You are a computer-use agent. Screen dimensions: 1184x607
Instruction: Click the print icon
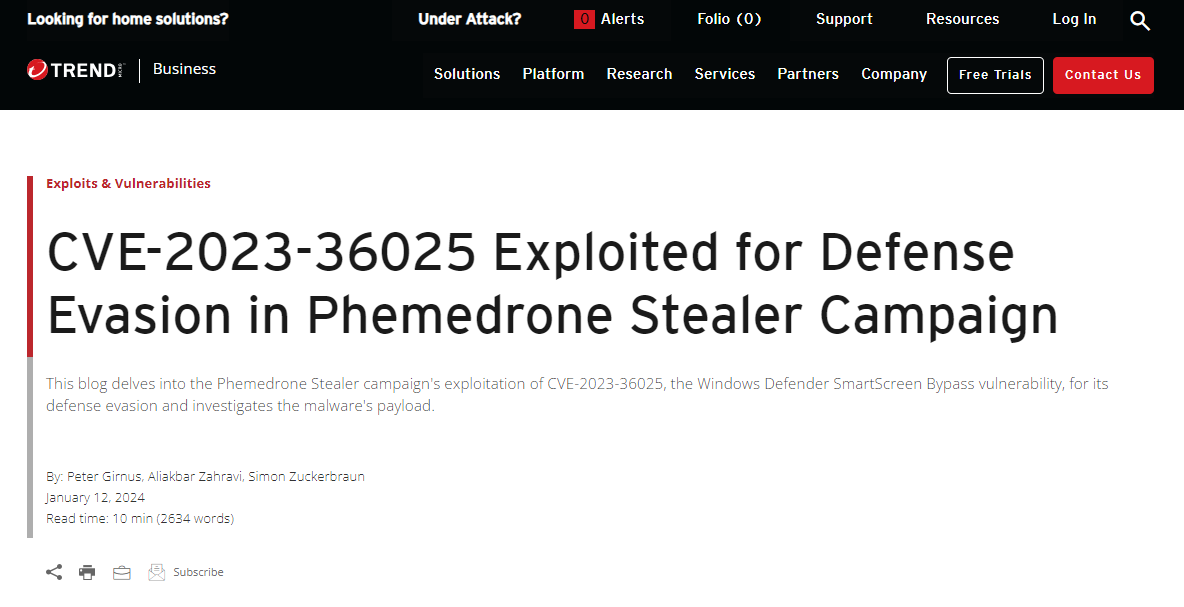point(88,572)
